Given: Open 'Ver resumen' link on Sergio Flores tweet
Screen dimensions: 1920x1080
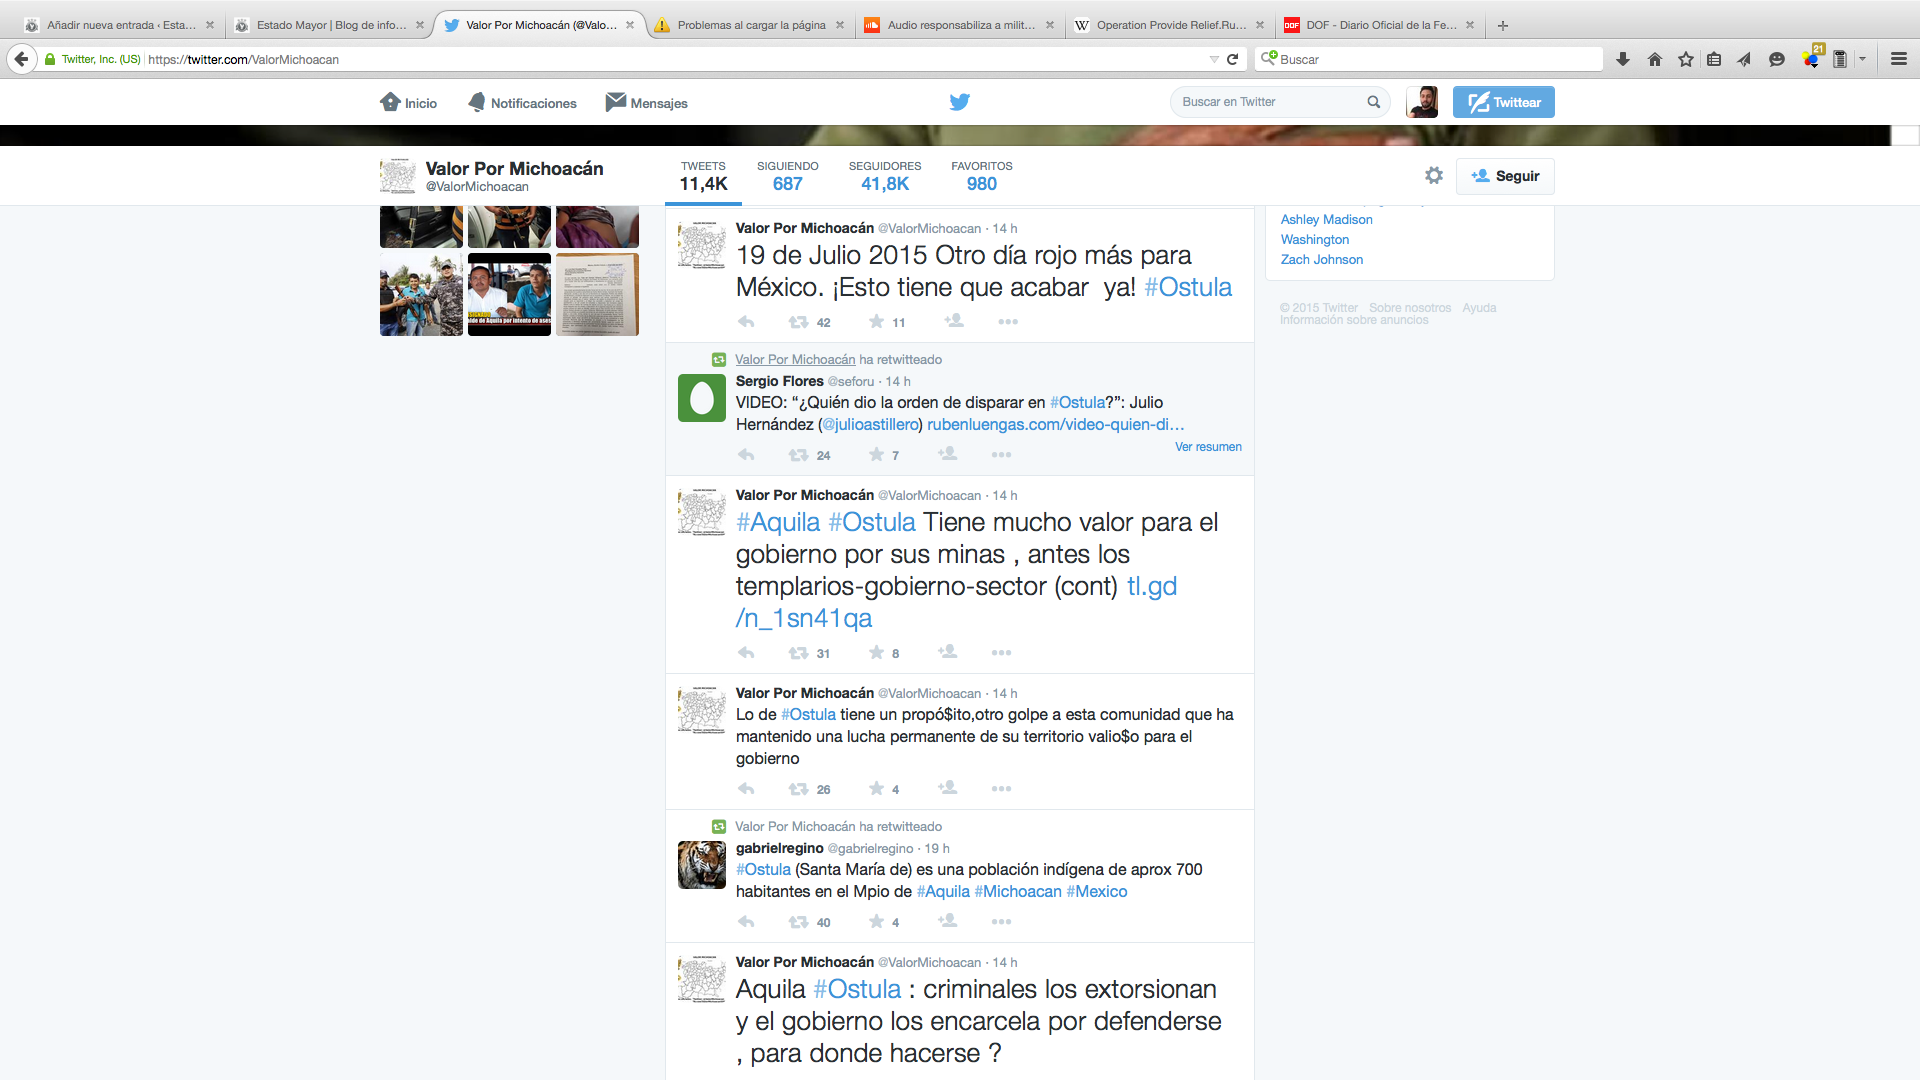Looking at the screenshot, I should coord(1207,447).
